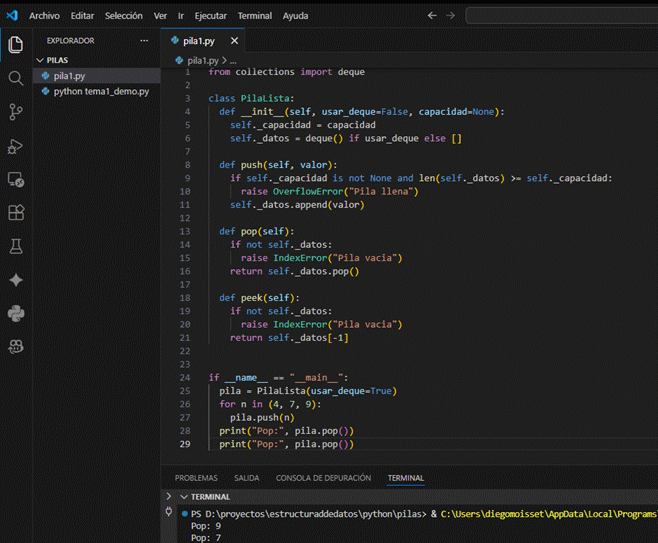
Task: Switch to the CONSOLA DE DEPURACIÓN tab
Action: point(323,478)
